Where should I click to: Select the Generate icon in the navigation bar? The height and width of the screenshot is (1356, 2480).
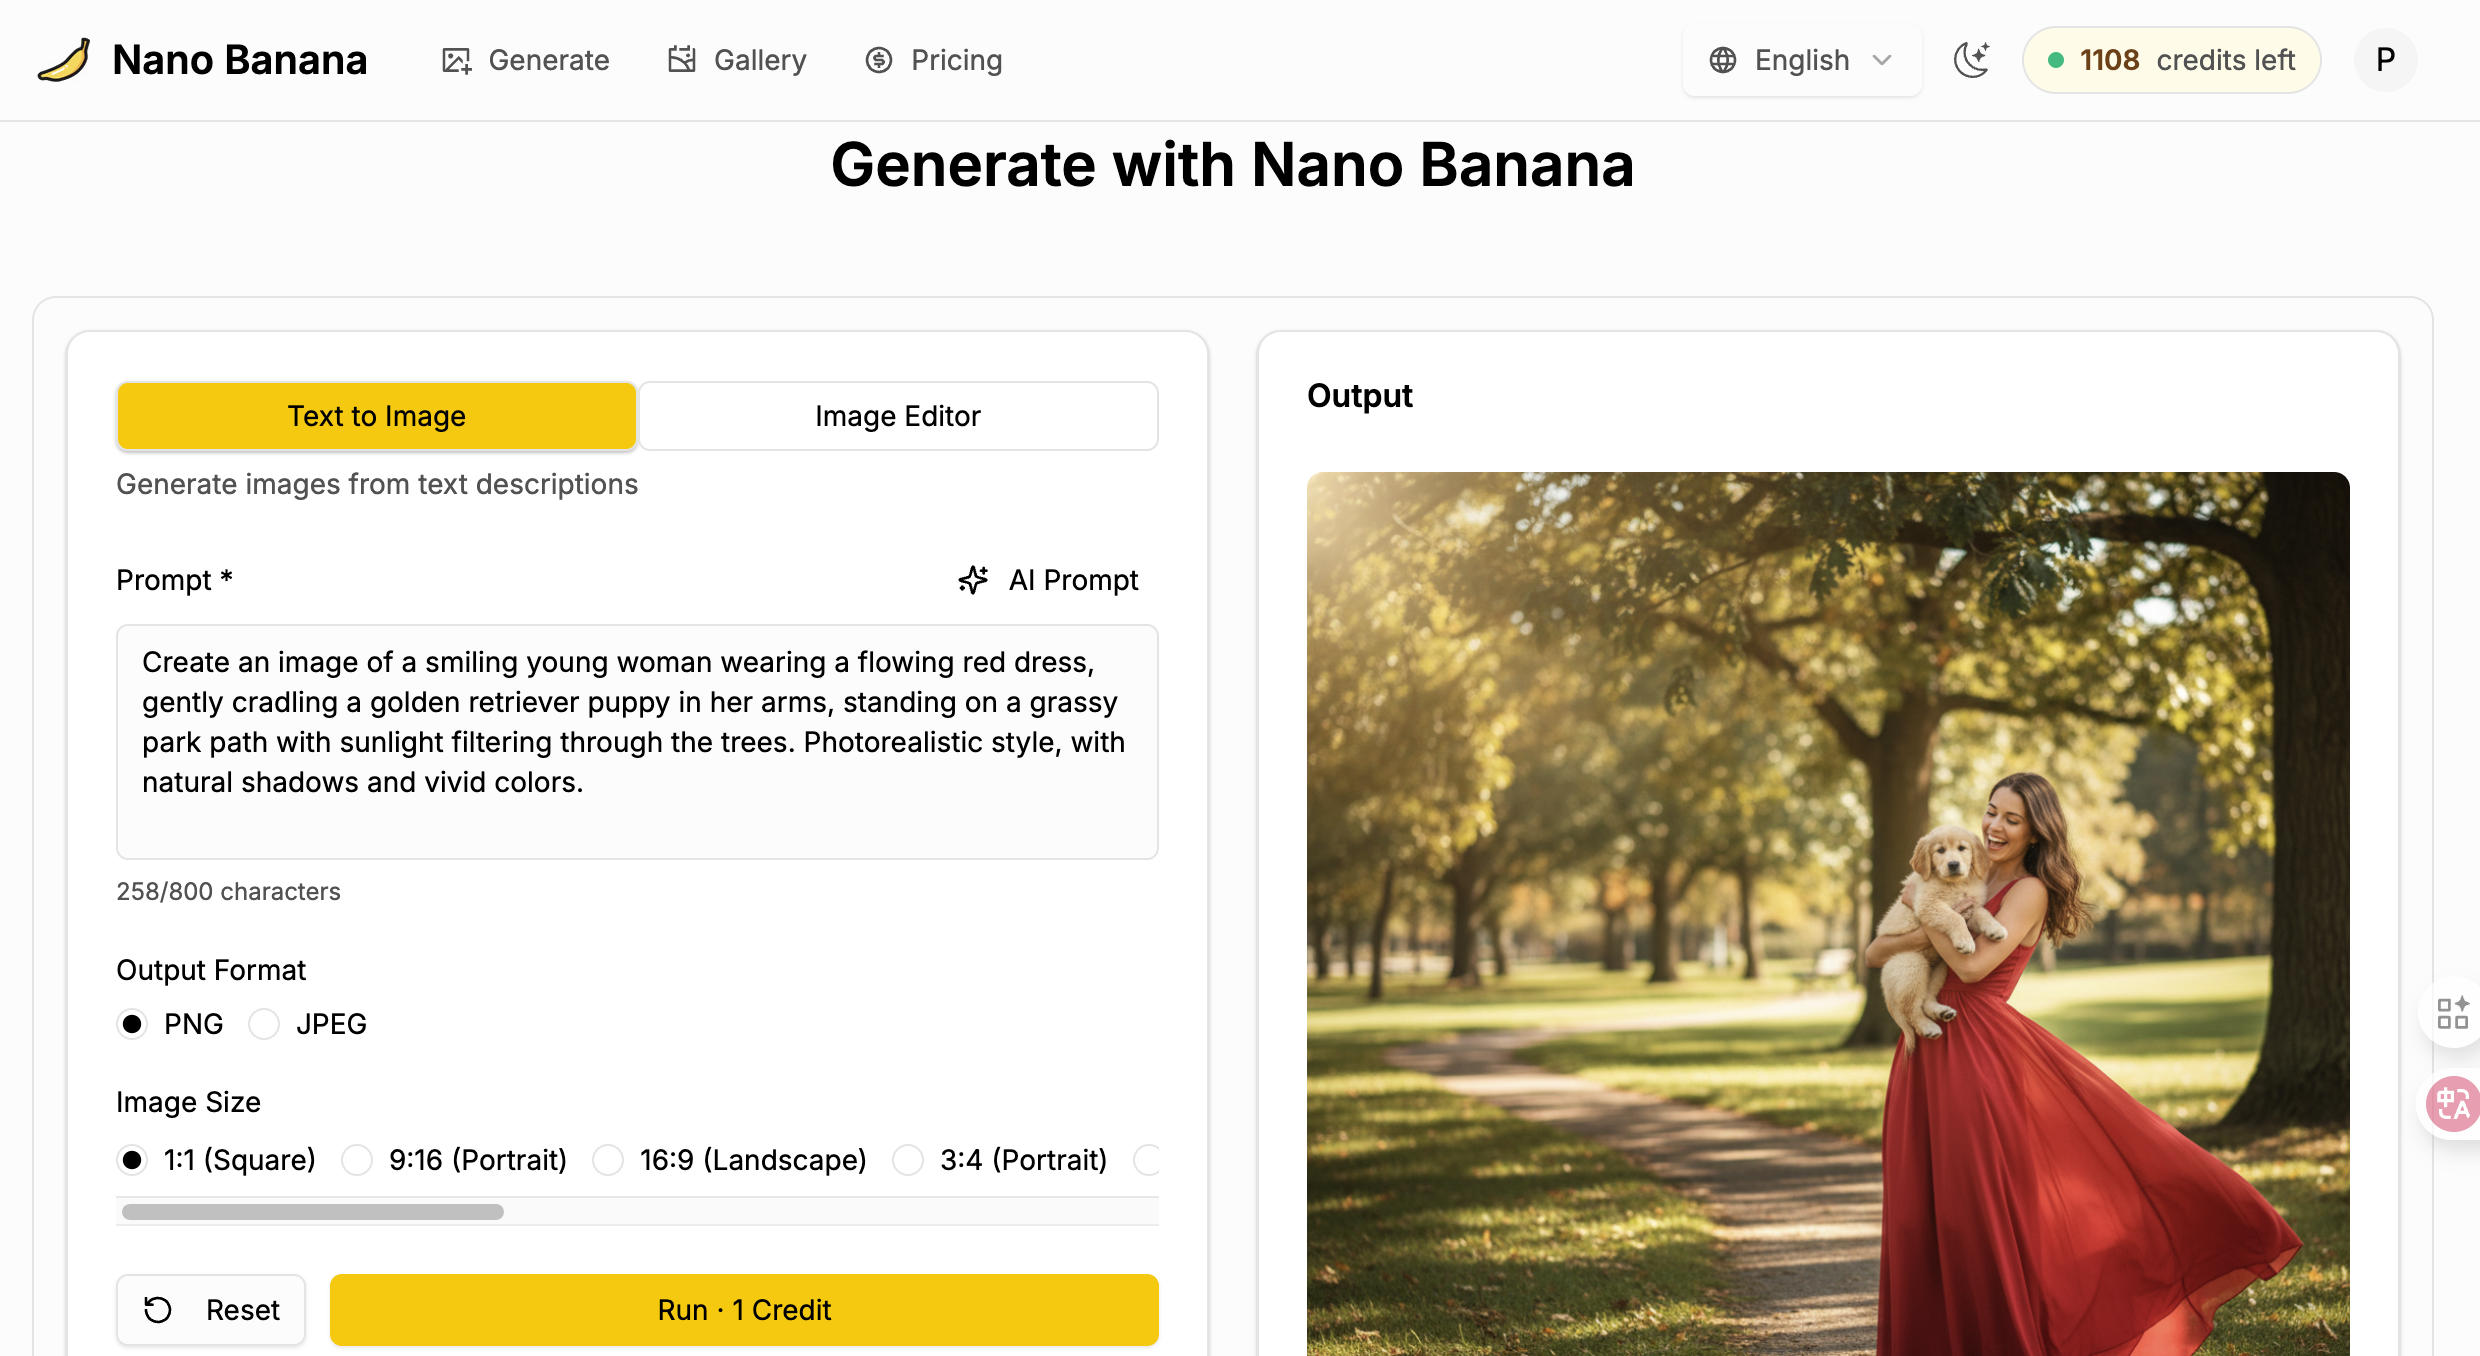(457, 60)
